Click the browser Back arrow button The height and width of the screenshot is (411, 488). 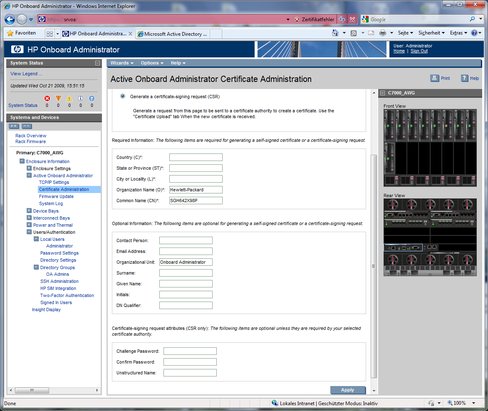pyautogui.click(x=10, y=20)
